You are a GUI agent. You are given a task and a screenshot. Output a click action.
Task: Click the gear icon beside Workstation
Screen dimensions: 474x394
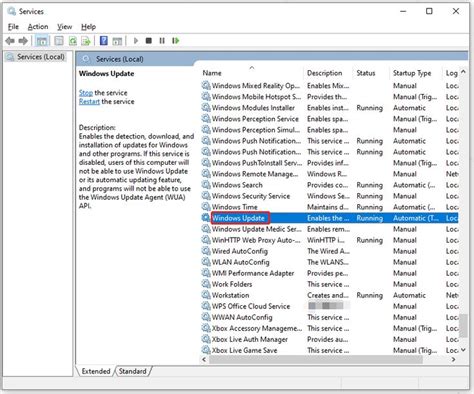pyautogui.click(x=206, y=295)
